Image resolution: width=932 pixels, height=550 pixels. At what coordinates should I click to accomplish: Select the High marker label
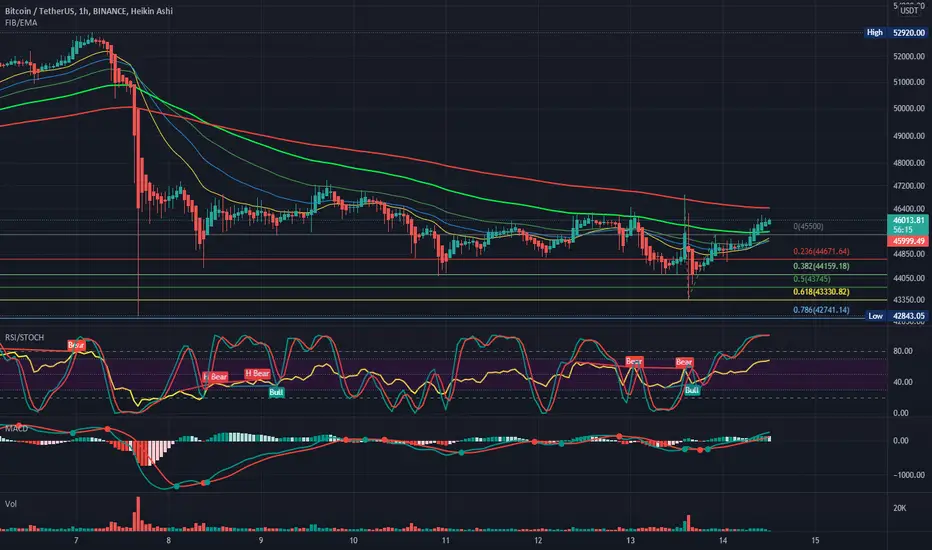point(875,33)
